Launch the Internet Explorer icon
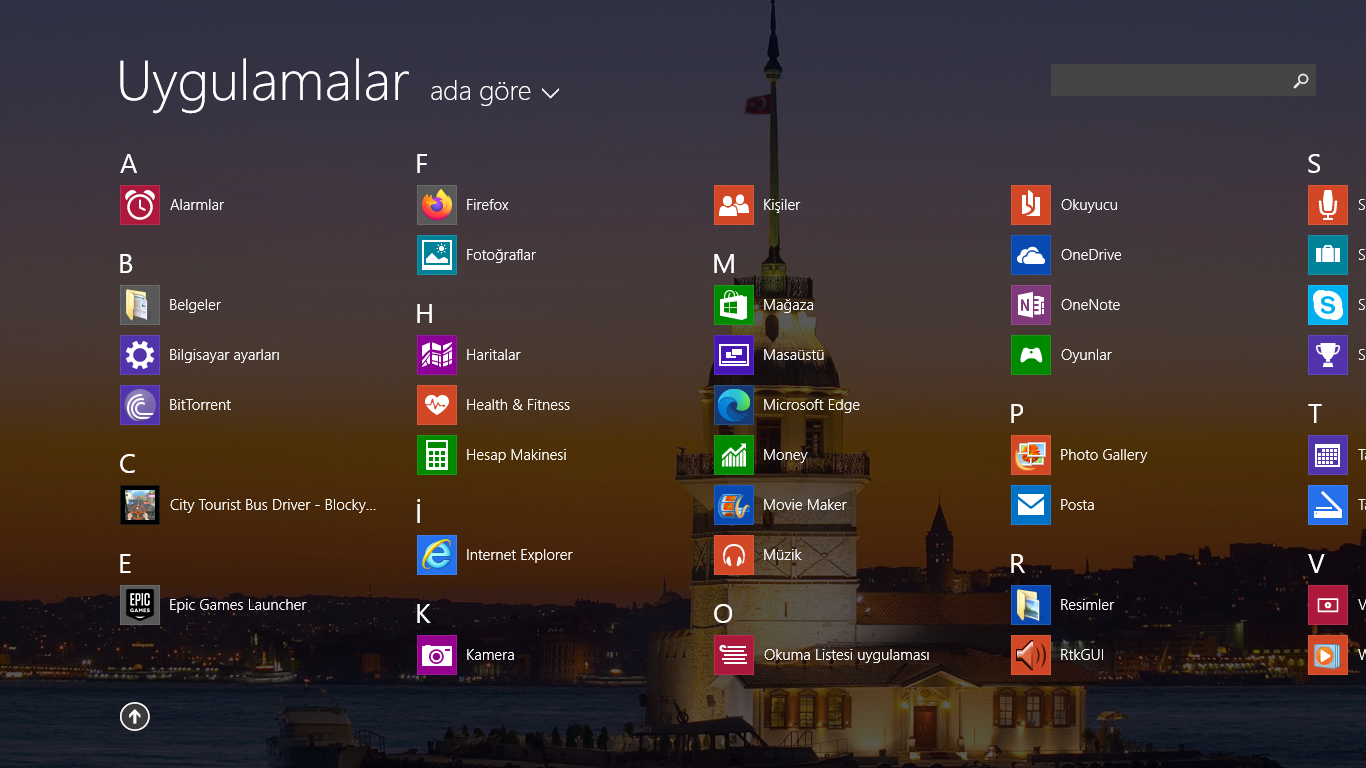1366x768 pixels. pos(437,555)
